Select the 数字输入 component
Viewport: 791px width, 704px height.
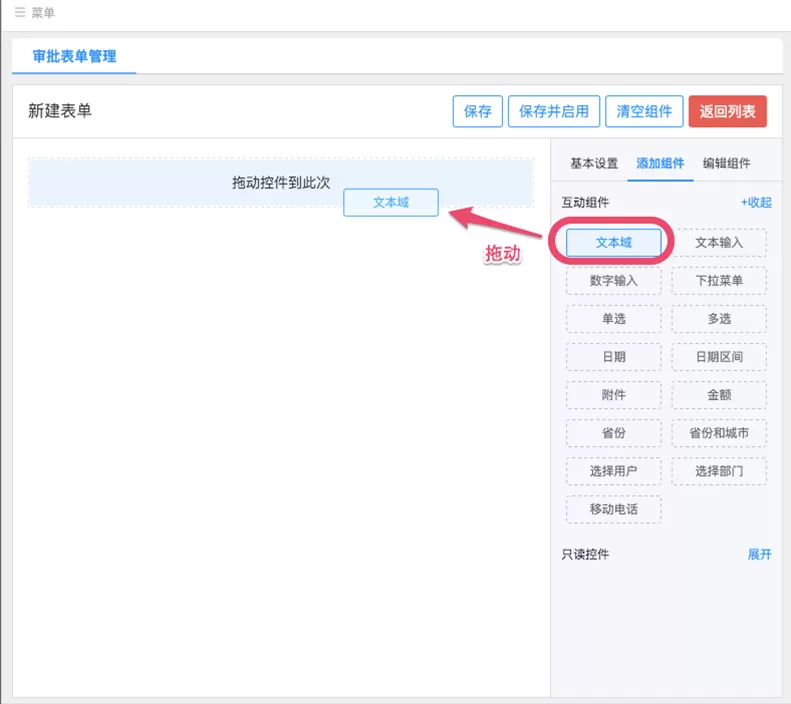click(613, 280)
